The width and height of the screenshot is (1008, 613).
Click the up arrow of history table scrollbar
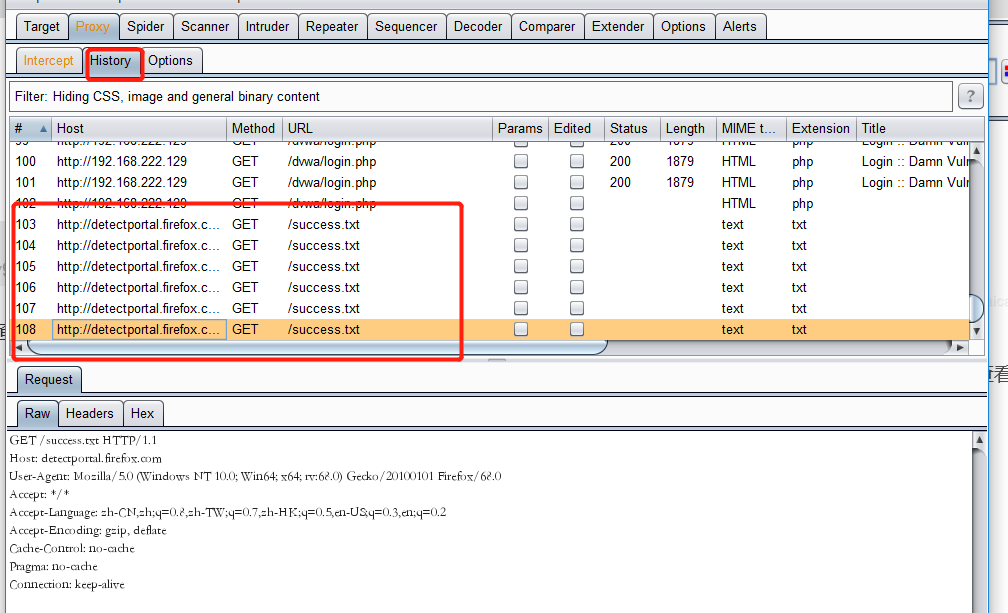976,150
